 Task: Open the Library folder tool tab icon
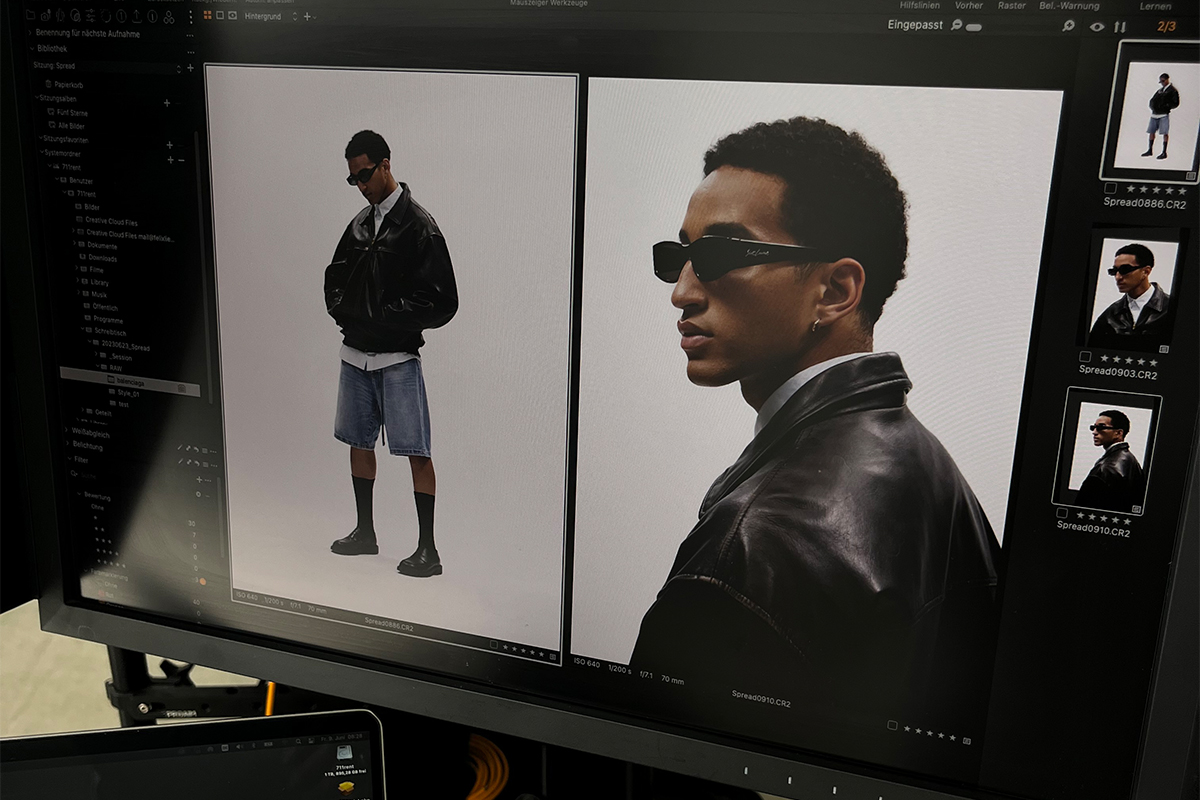(x=31, y=16)
